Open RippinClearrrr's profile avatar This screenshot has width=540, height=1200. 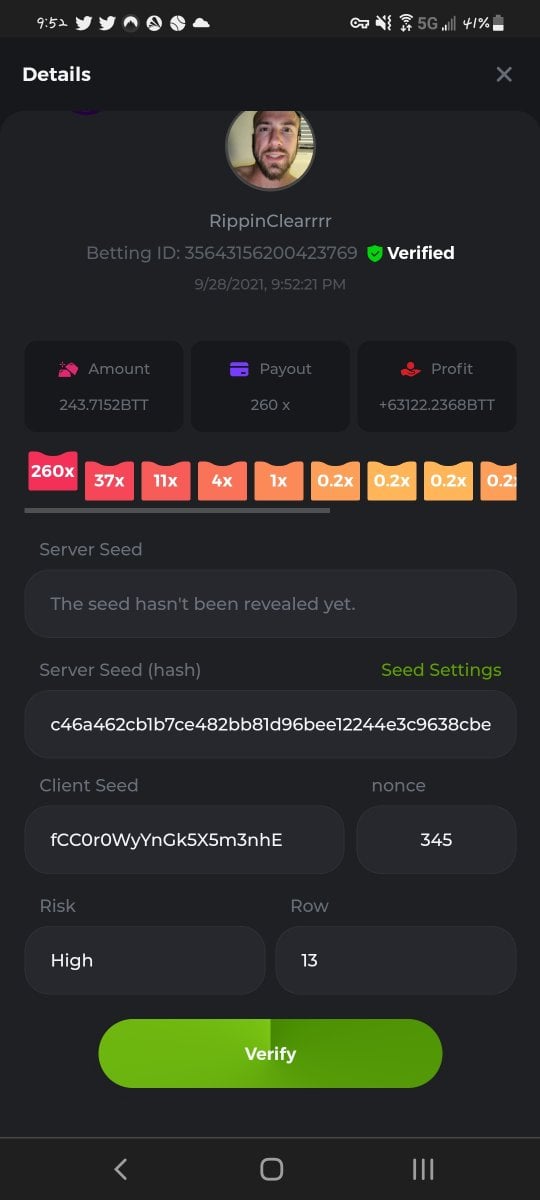pos(270,148)
